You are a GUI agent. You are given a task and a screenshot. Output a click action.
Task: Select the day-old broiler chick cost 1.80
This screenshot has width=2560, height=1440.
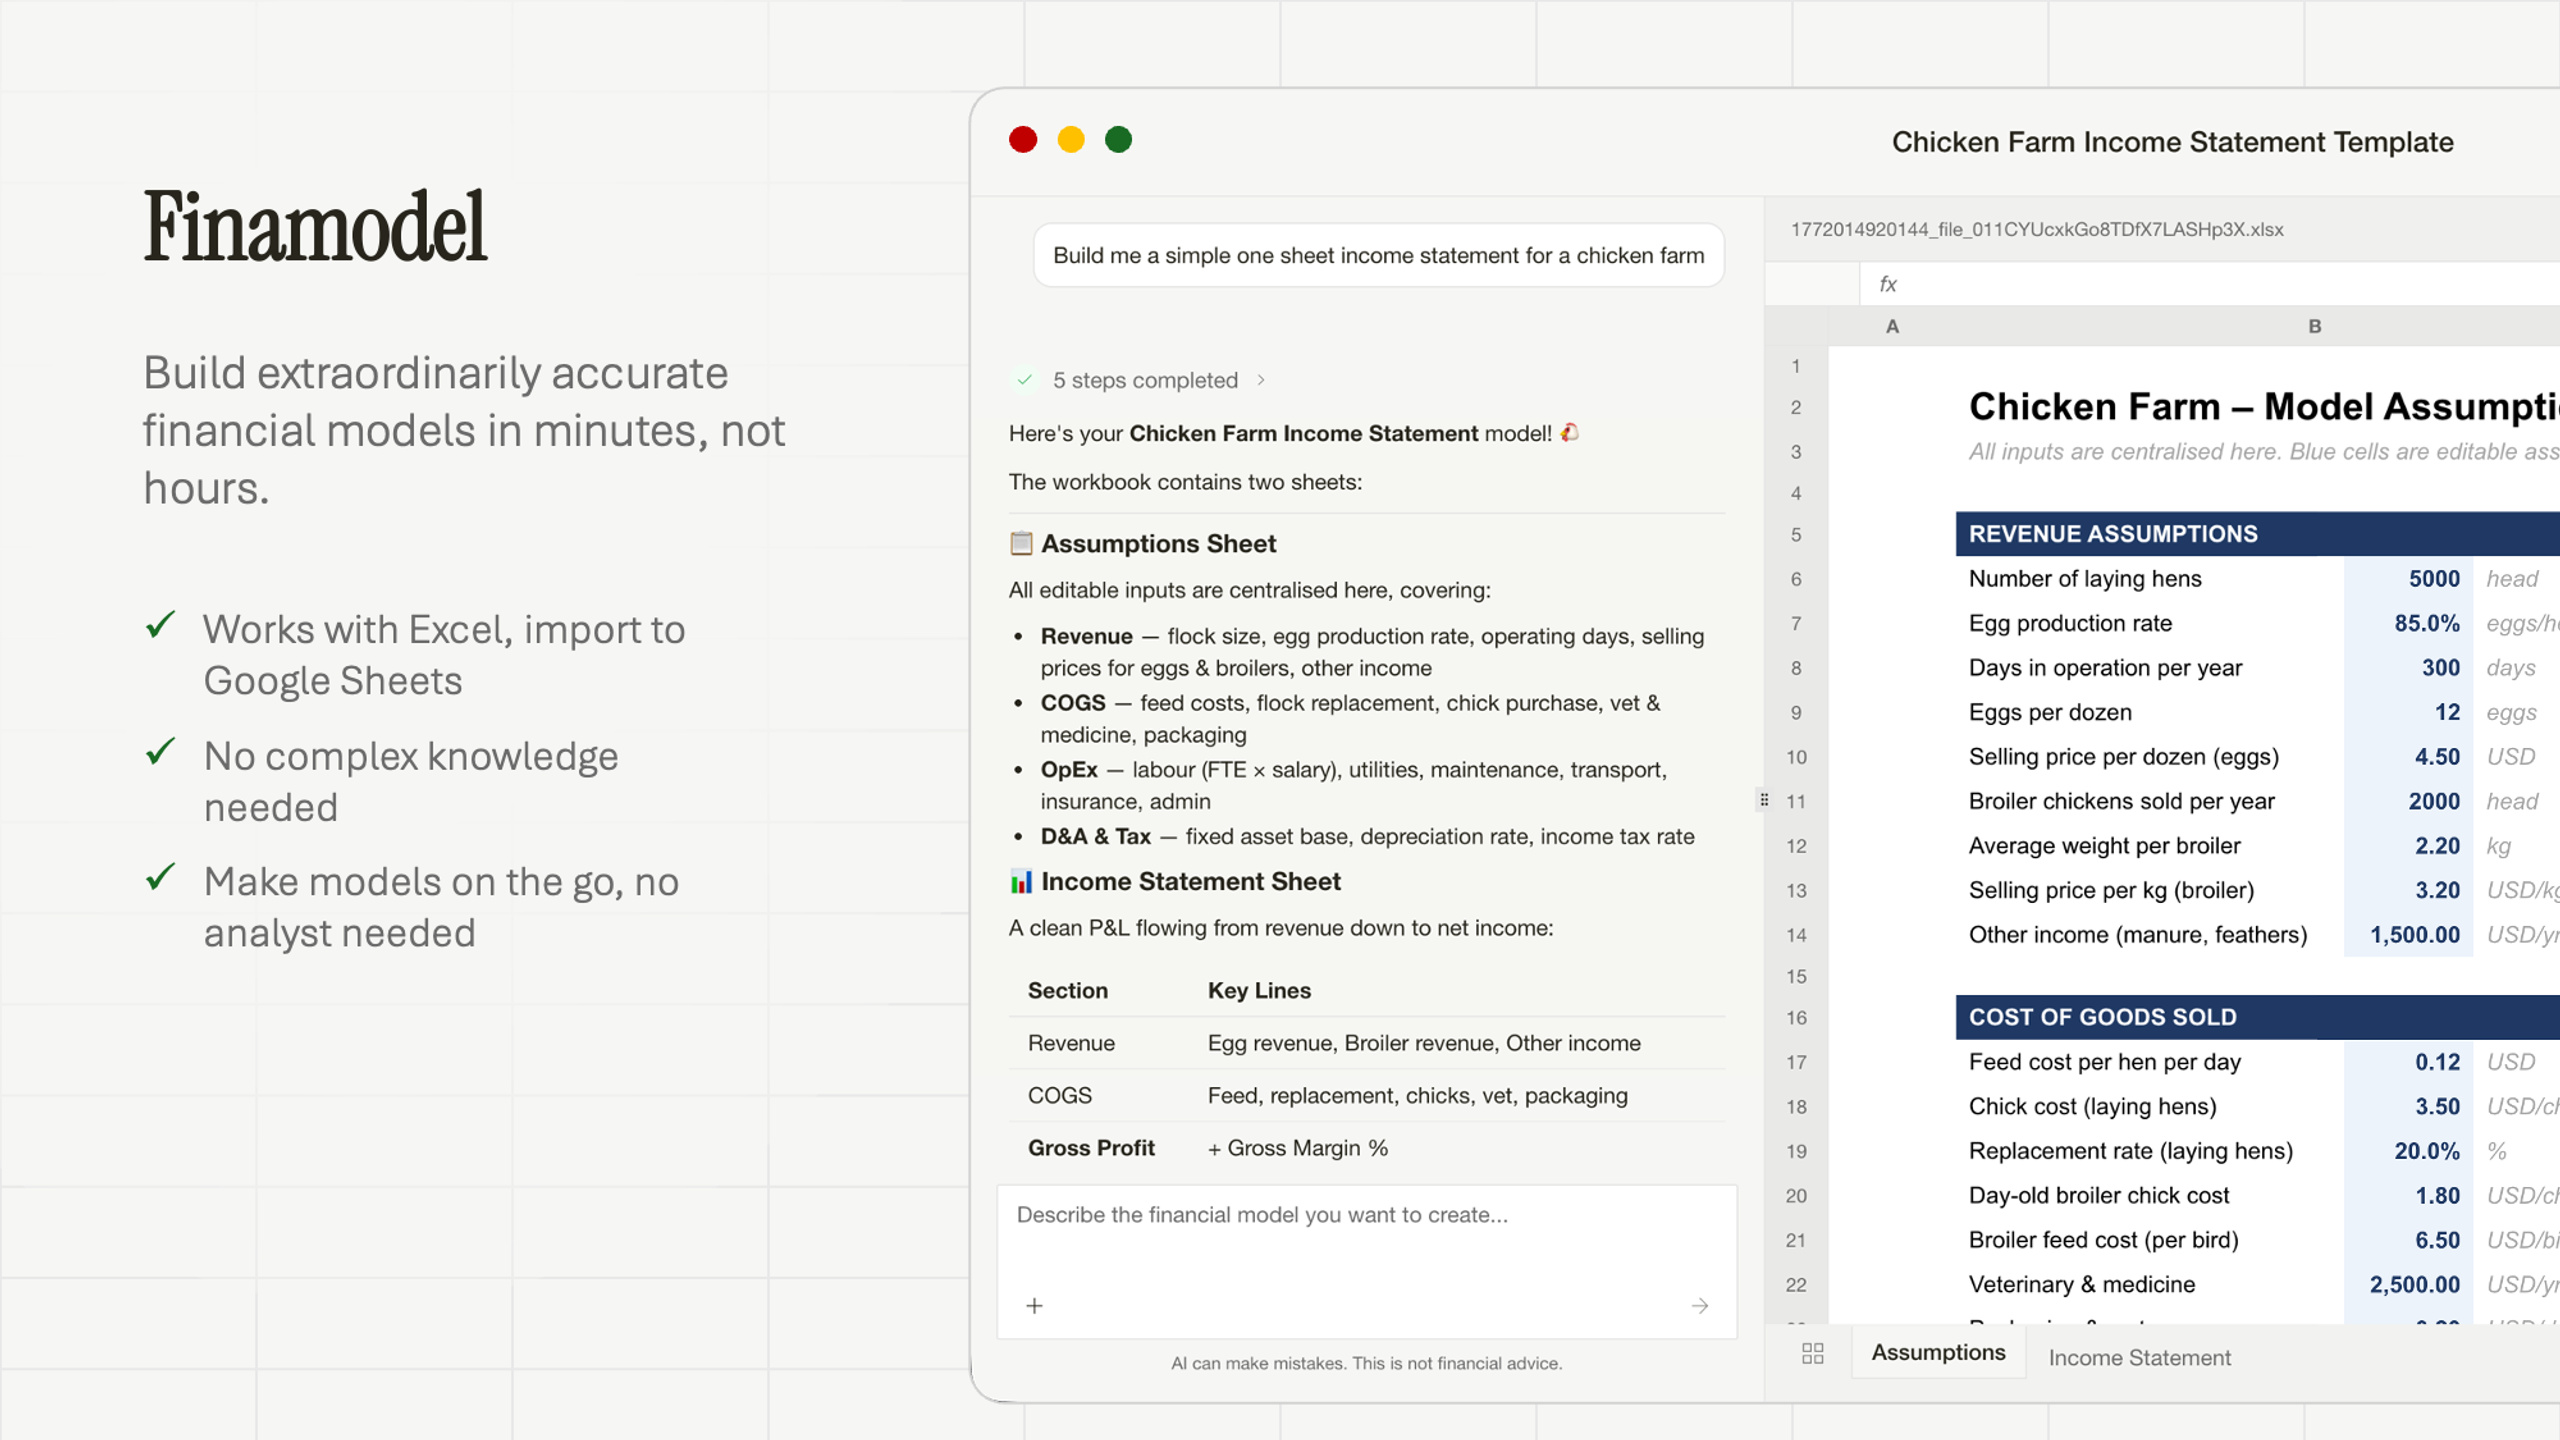2408,1196
